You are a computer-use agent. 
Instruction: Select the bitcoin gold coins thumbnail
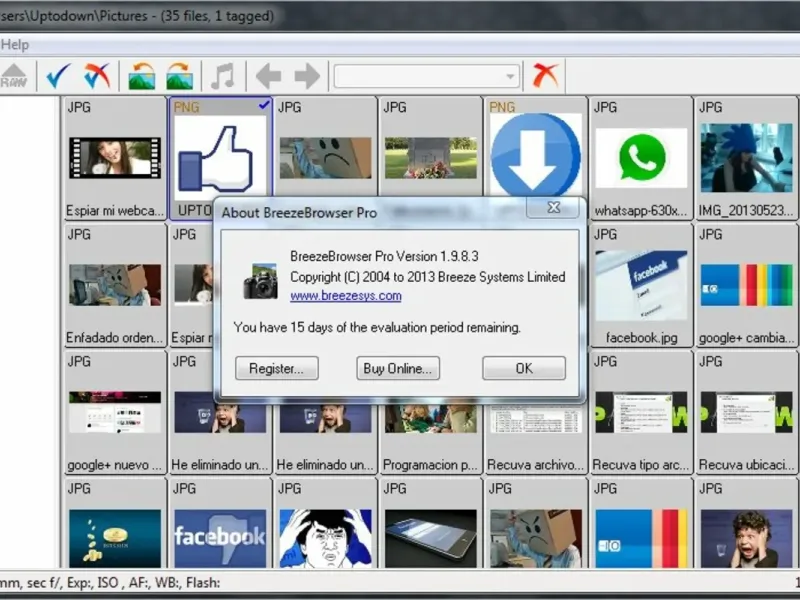coord(115,538)
